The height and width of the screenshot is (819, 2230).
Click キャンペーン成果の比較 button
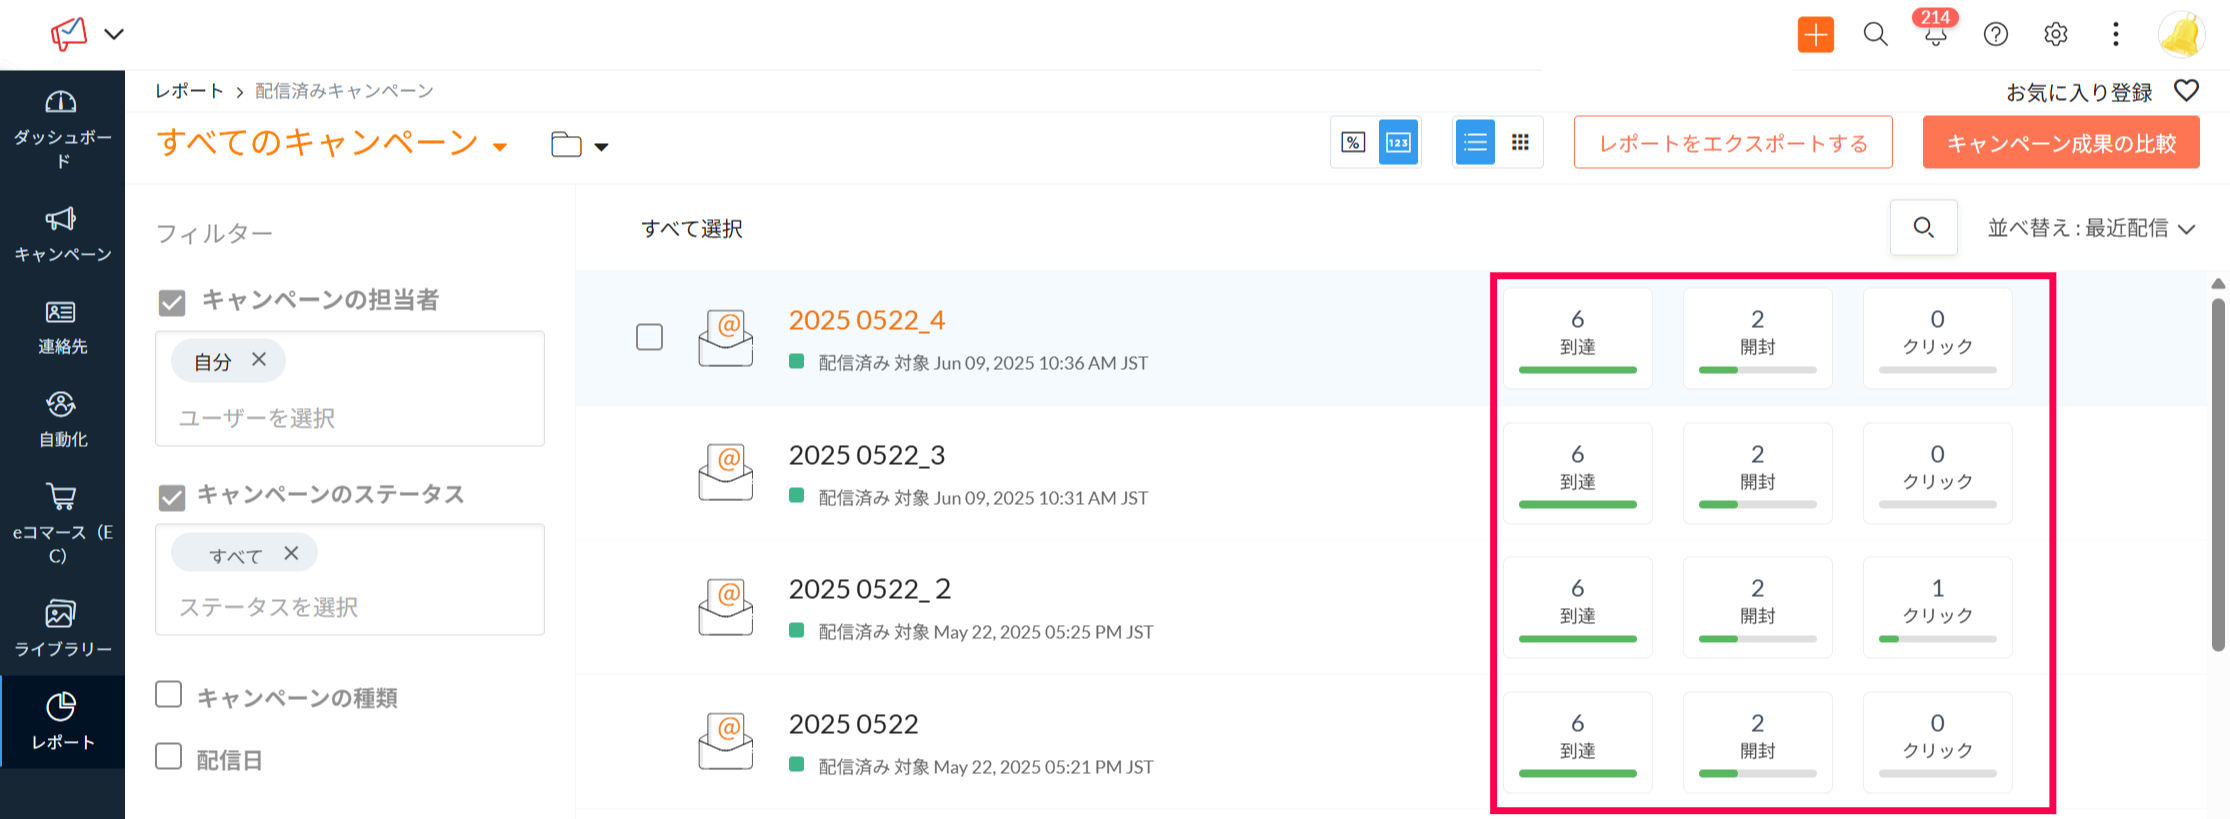[x=2060, y=143]
